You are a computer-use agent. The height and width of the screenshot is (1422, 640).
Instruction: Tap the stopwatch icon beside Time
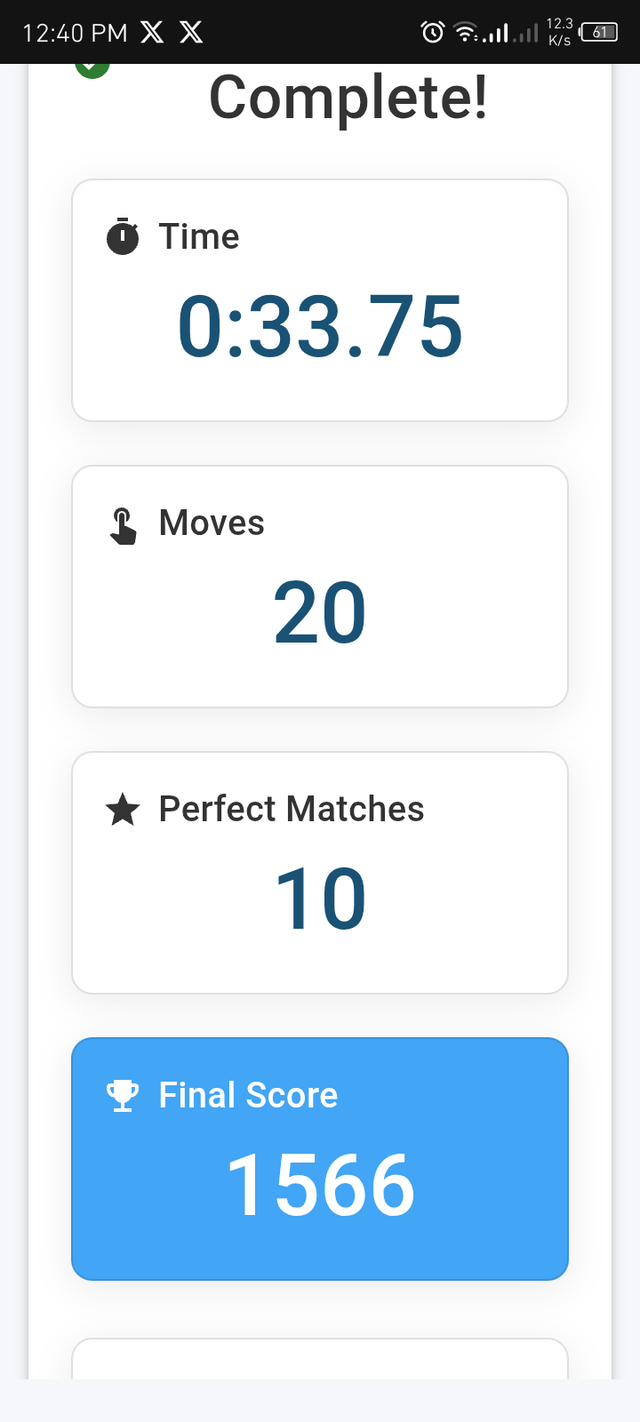(x=122, y=237)
